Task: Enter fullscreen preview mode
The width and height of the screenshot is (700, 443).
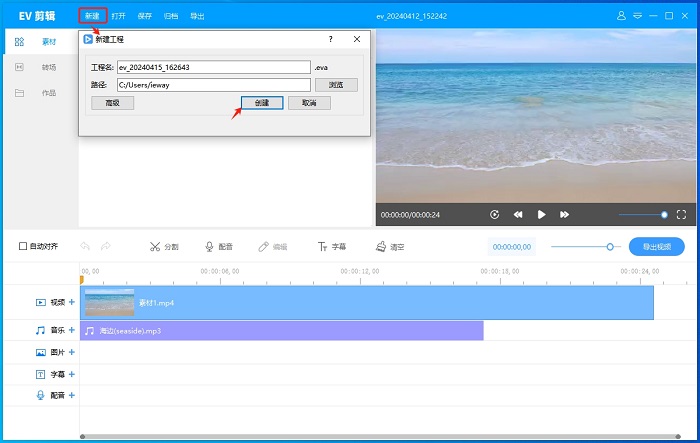Action: (x=681, y=215)
